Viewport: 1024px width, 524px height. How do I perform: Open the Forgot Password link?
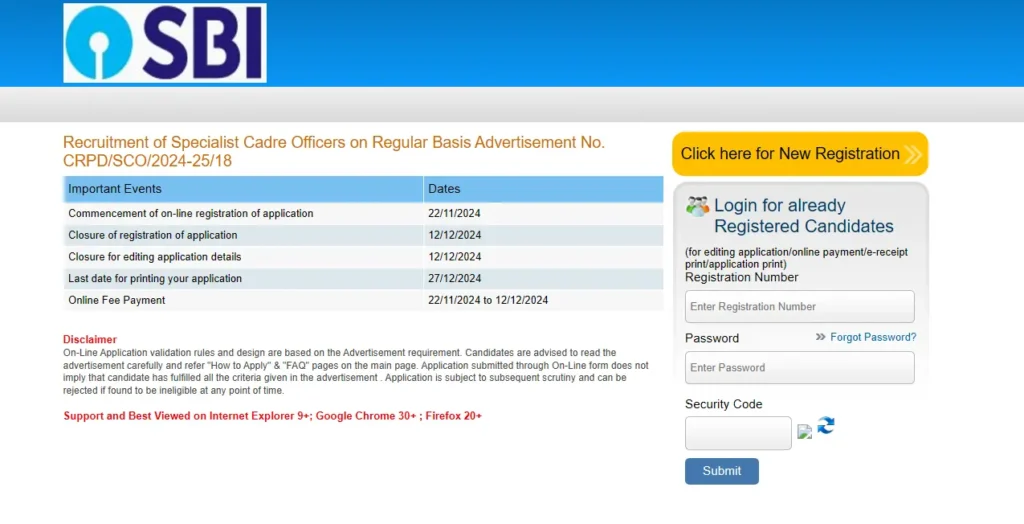pos(872,337)
